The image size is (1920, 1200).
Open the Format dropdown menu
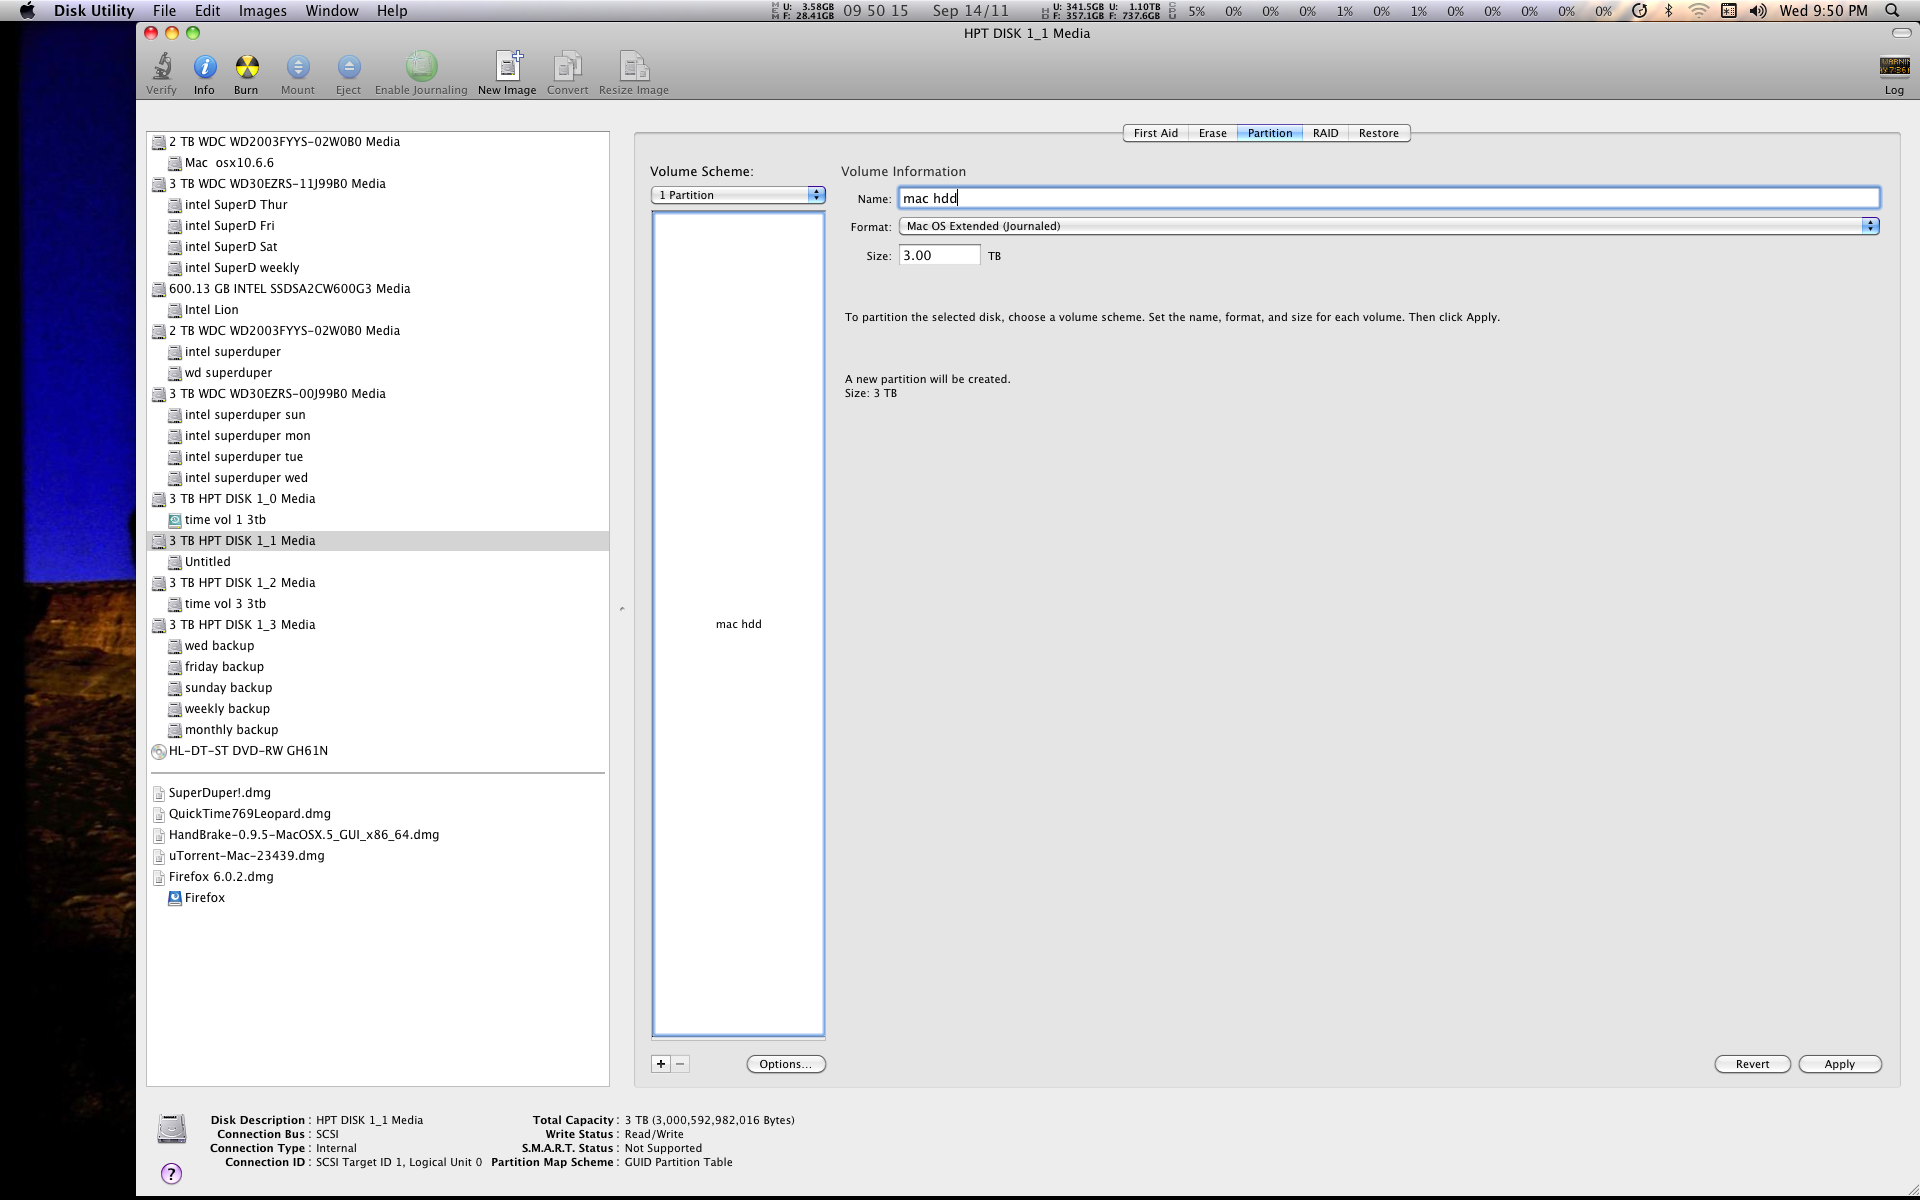tap(1388, 226)
